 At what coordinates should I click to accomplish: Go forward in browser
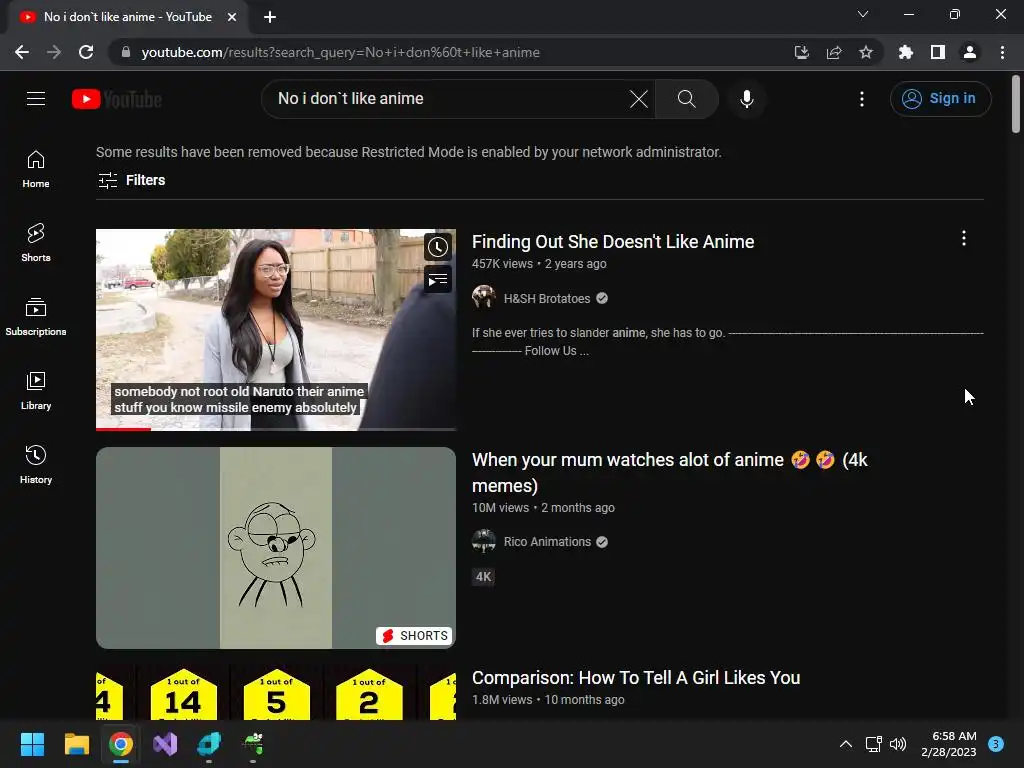click(54, 52)
